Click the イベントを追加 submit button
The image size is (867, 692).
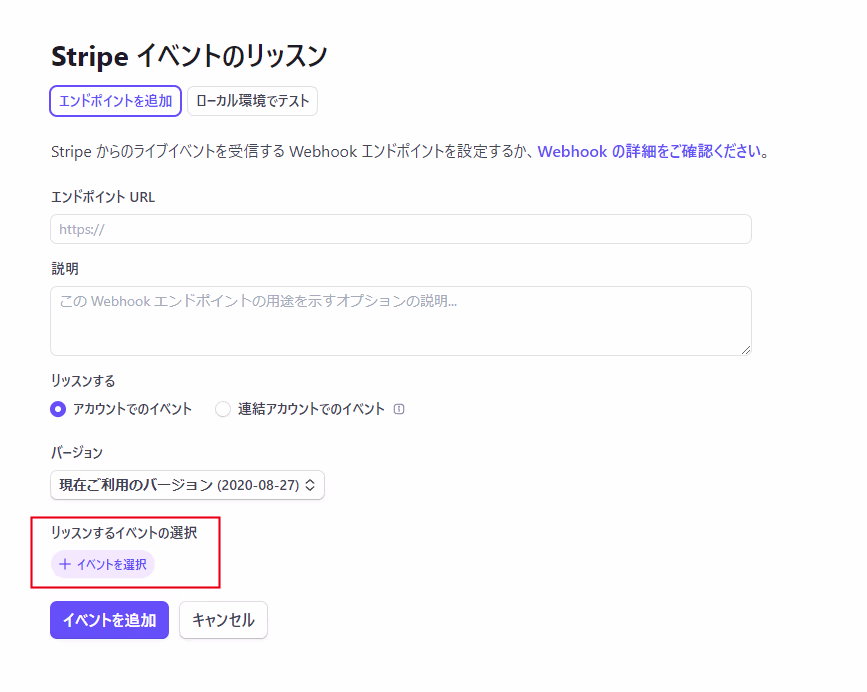click(109, 620)
